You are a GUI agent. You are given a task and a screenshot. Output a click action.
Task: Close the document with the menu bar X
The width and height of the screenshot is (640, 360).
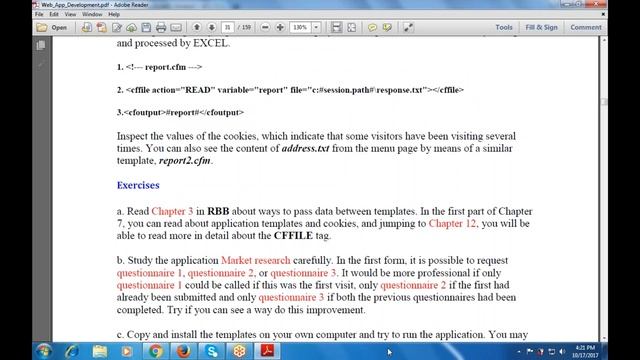tap(603, 14)
